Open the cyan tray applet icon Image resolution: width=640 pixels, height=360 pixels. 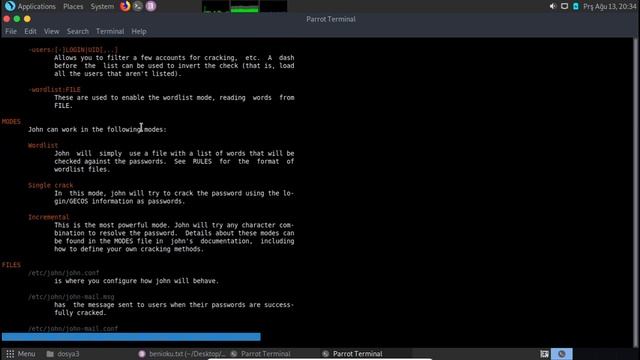pyautogui.click(x=576, y=6)
